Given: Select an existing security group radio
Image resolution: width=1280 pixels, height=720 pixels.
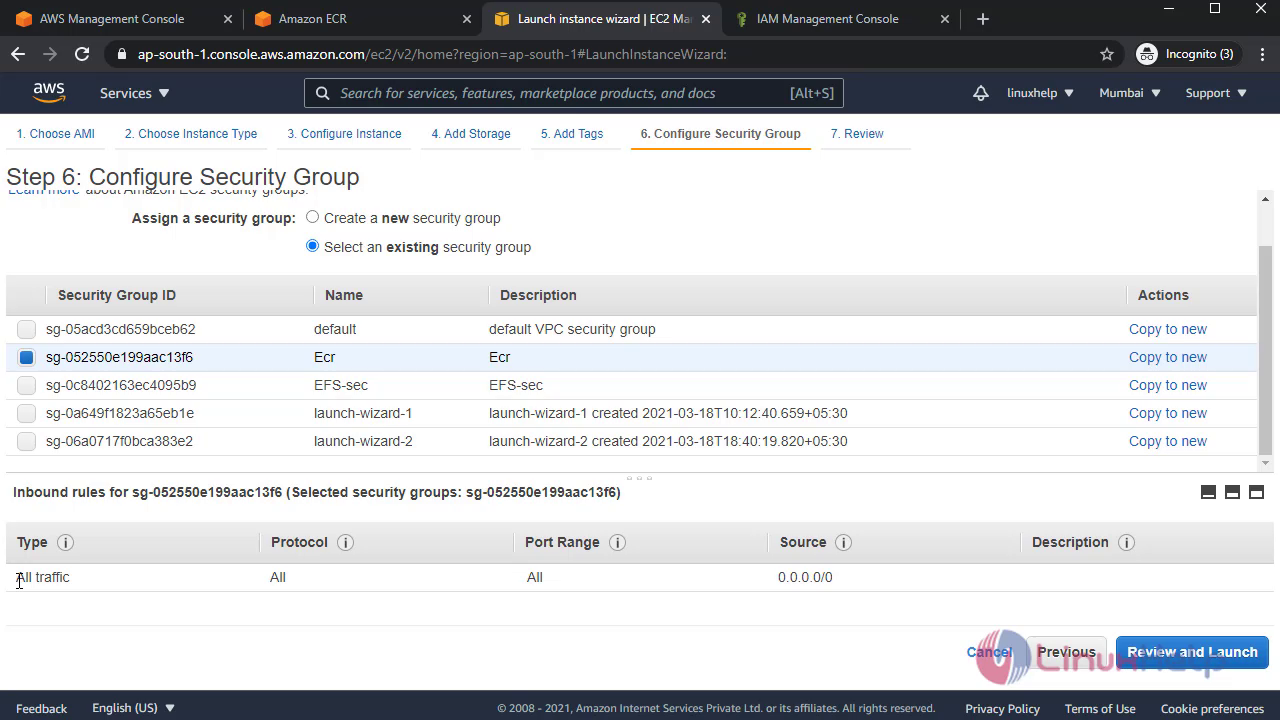Looking at the screenshot, I should pos(313,246).
